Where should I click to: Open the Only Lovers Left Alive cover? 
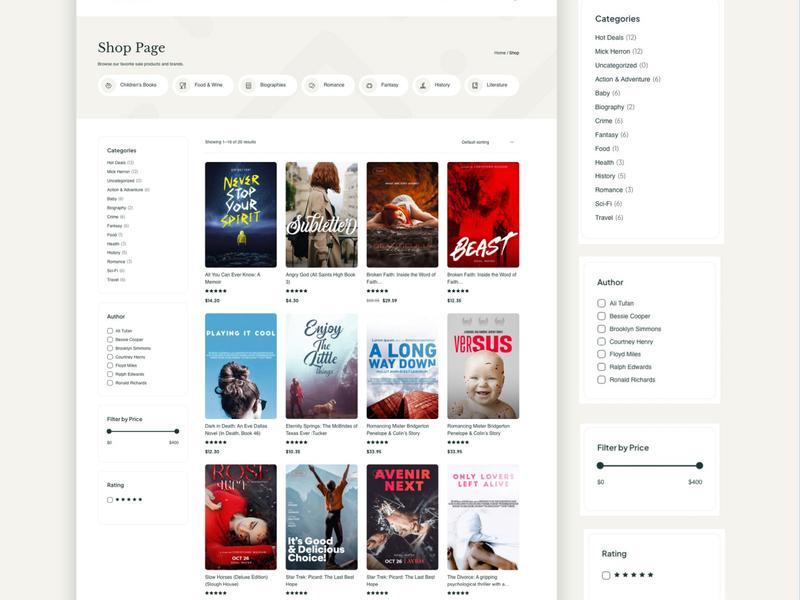(x=483, y=517)
